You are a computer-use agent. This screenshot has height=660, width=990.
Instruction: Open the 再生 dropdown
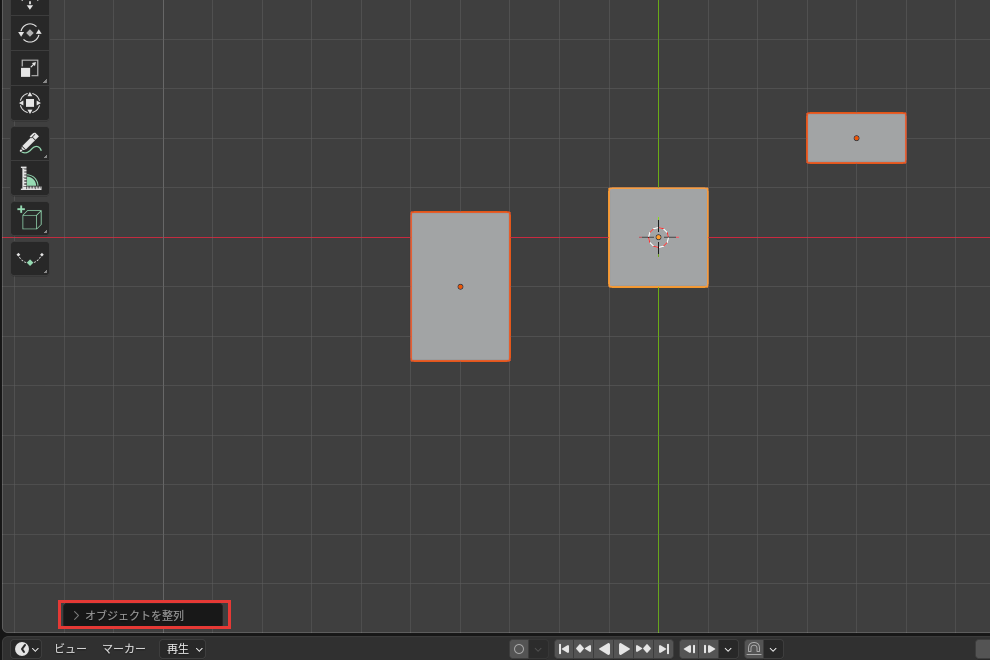tap(184, 649)
